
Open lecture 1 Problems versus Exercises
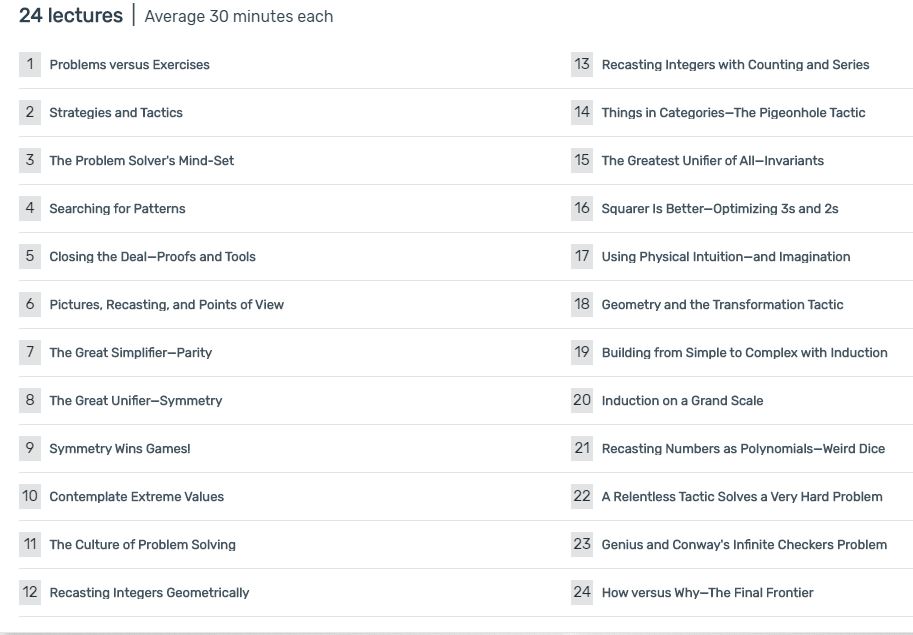pyautogui.click(x=129, y=65)
